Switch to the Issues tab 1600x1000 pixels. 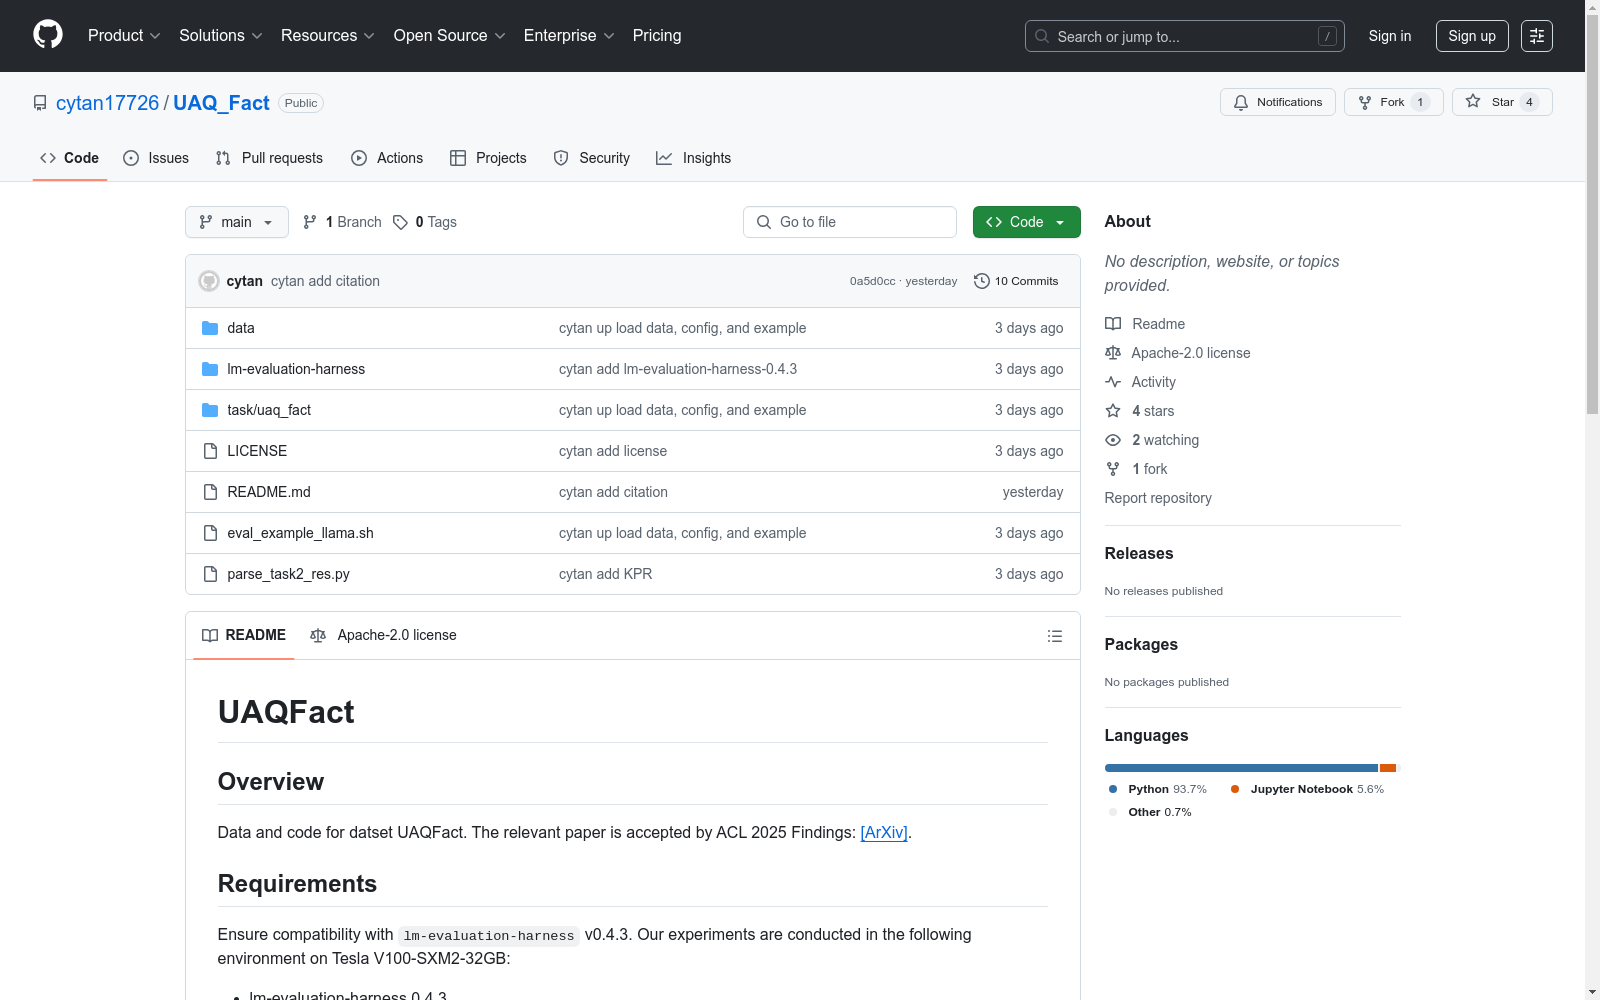[x=156, y=158]
